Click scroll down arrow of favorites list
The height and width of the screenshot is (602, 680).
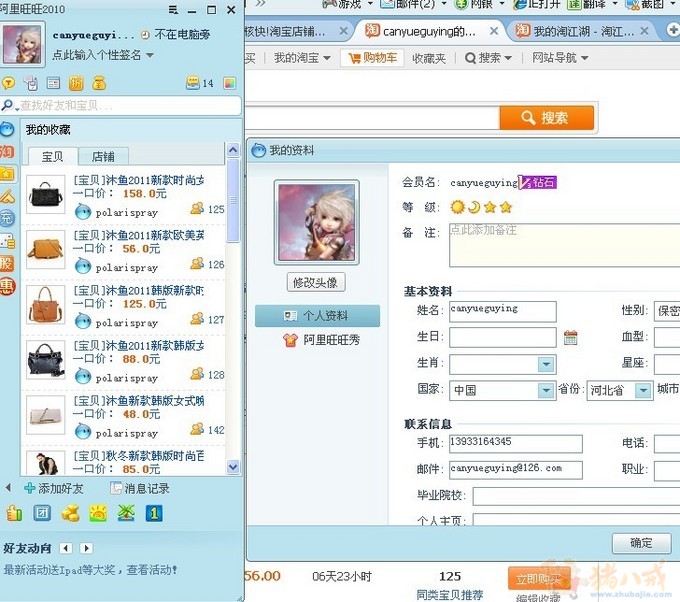[x=233, y=467]
